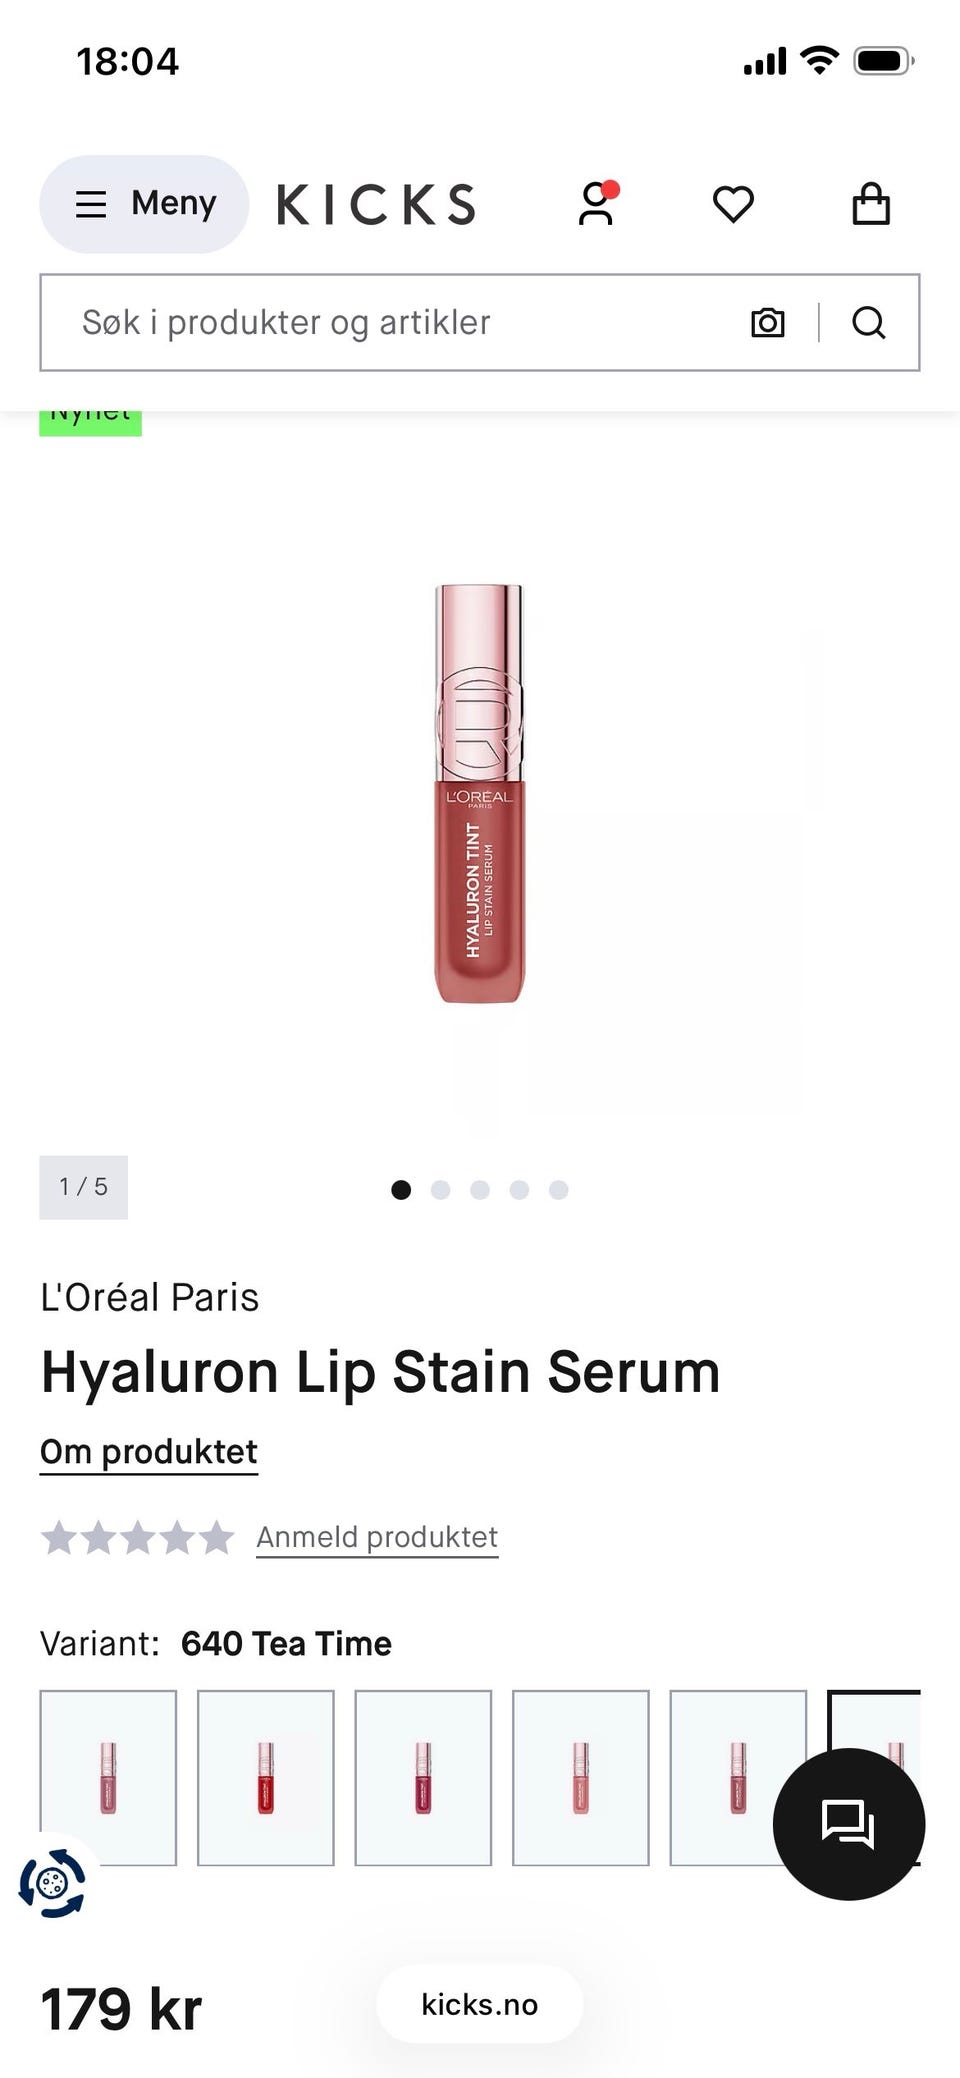Viewport: 960px width, 2078px height.
Task: Click the Anmeld produktet link
Action: pyautogui.click(x=377, y=1537)
